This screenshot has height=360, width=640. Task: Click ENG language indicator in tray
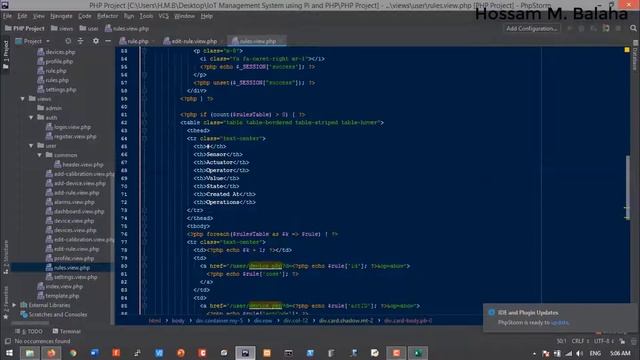pos(595,353)
